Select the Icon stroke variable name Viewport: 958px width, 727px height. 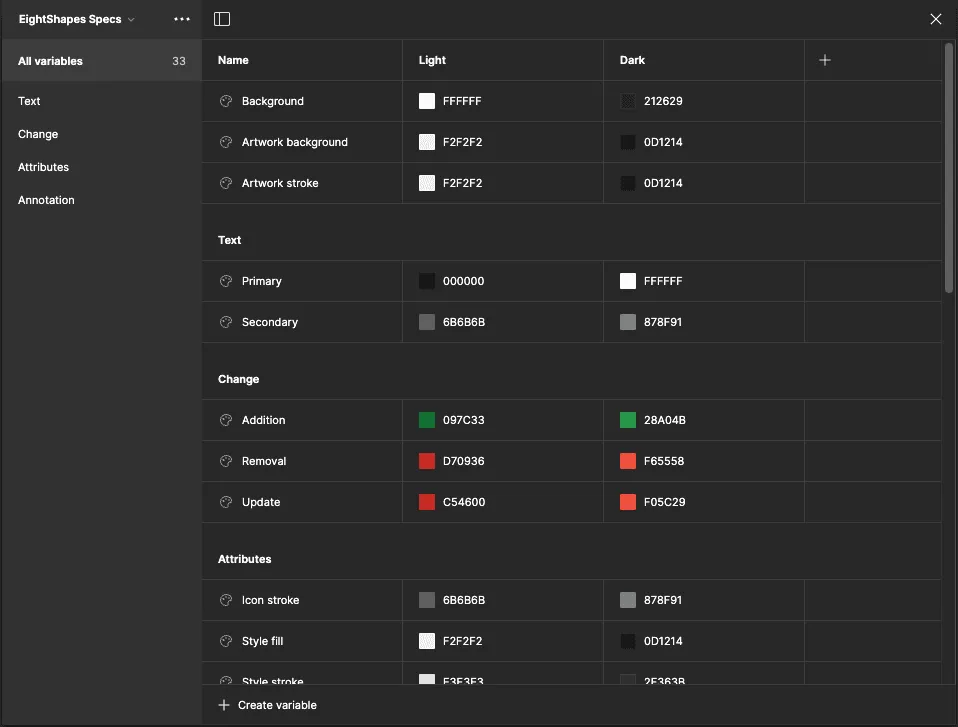[270, 600]
